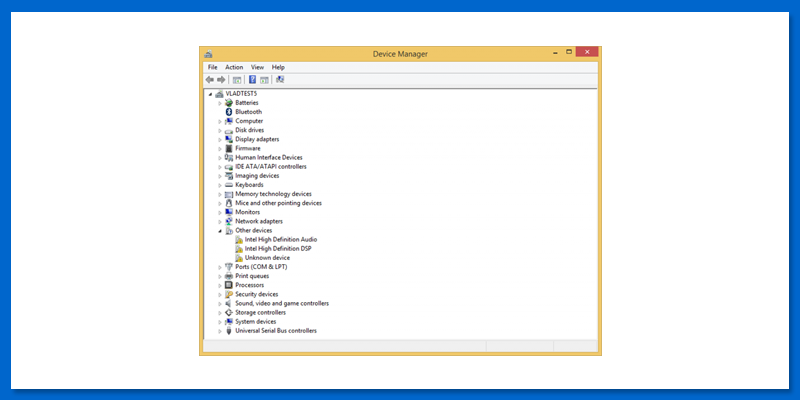Select the Display adapters icon

229,139
